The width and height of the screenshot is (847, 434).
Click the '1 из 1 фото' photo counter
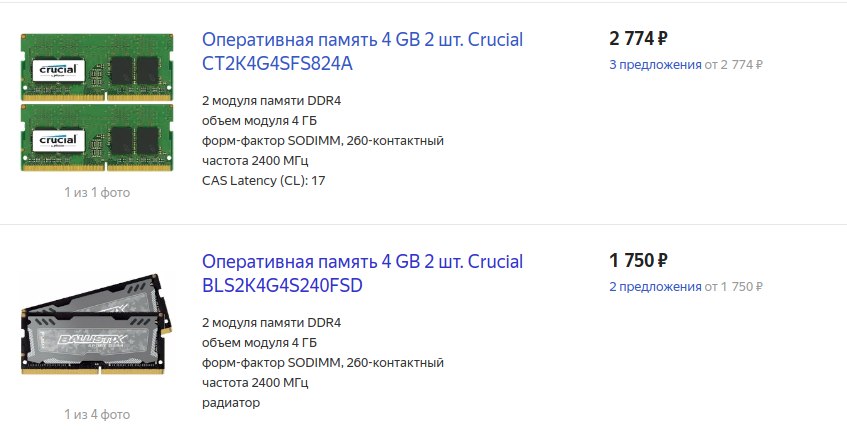(x=97, y=192)
